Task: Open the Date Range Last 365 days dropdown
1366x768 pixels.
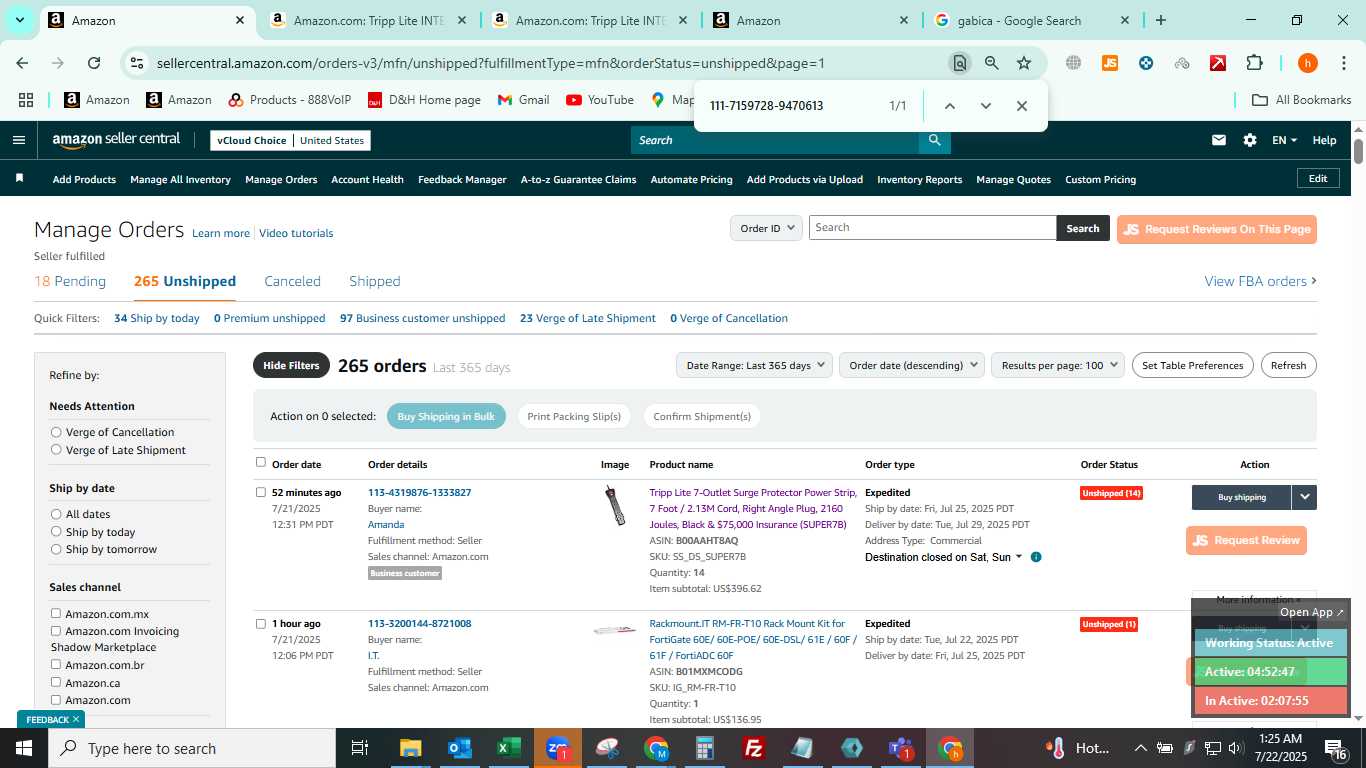Action: [754, 365]
